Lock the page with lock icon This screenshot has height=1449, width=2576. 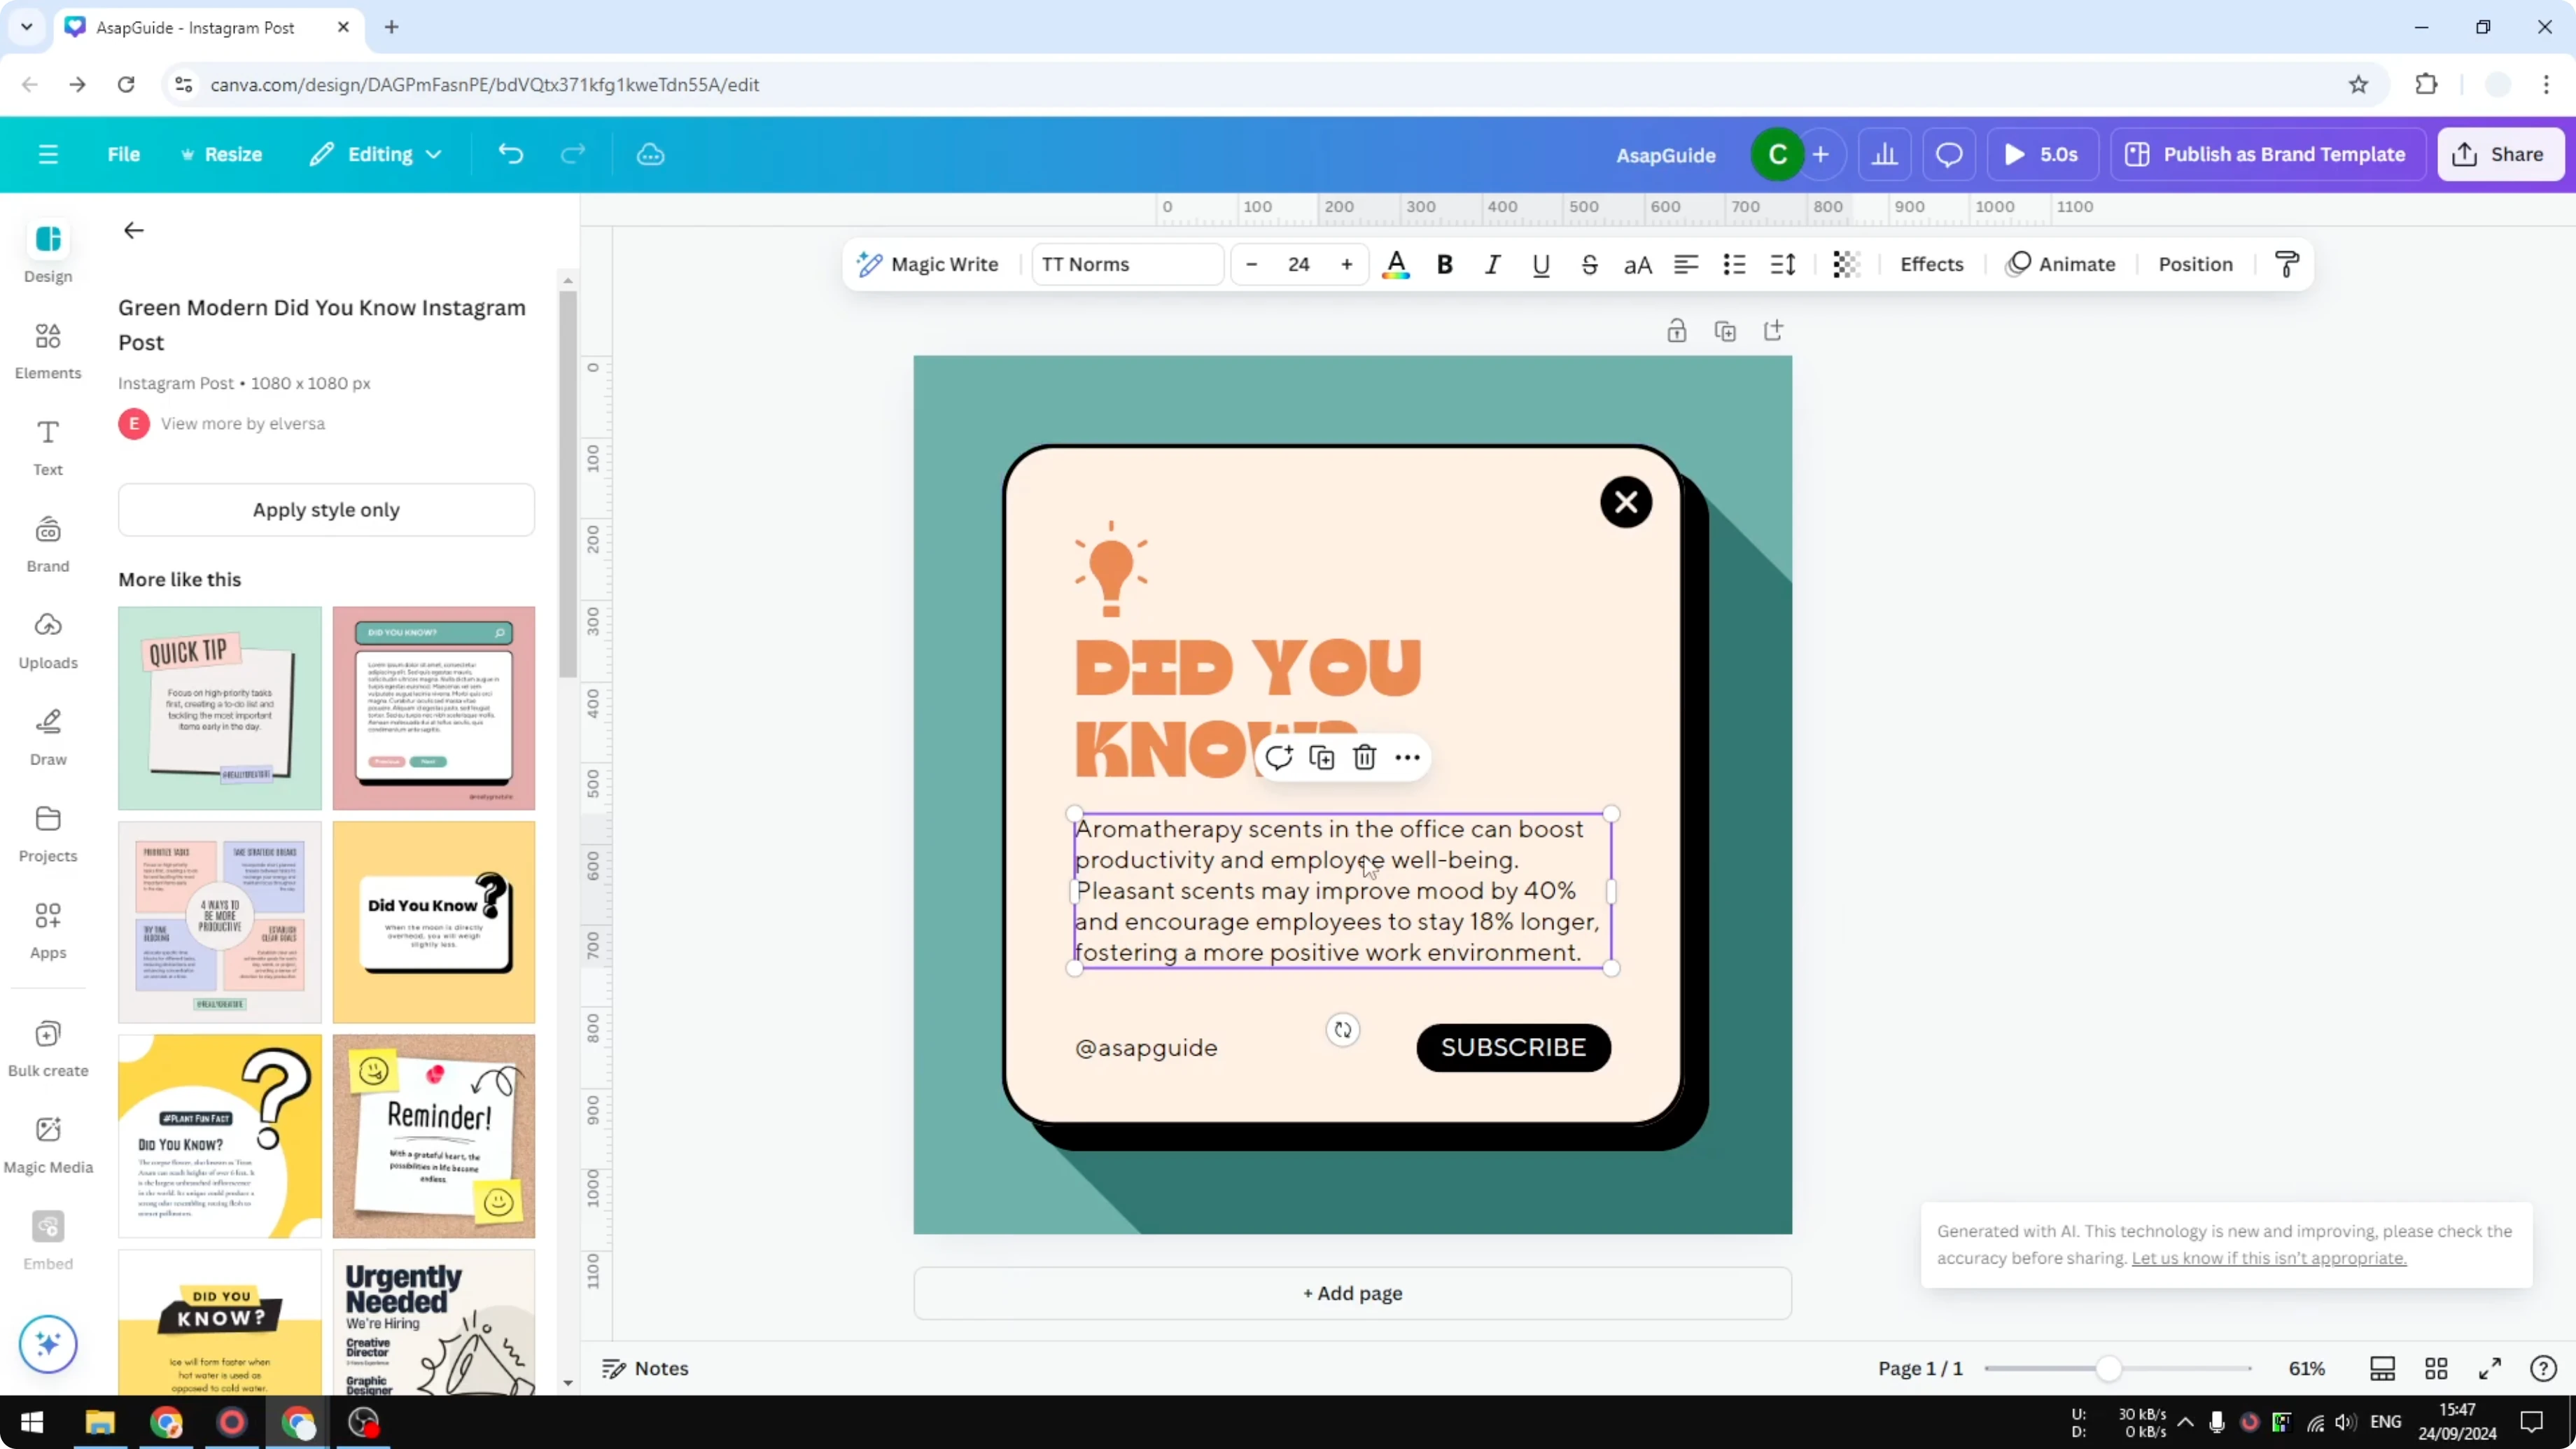[x=1677, y=331]
